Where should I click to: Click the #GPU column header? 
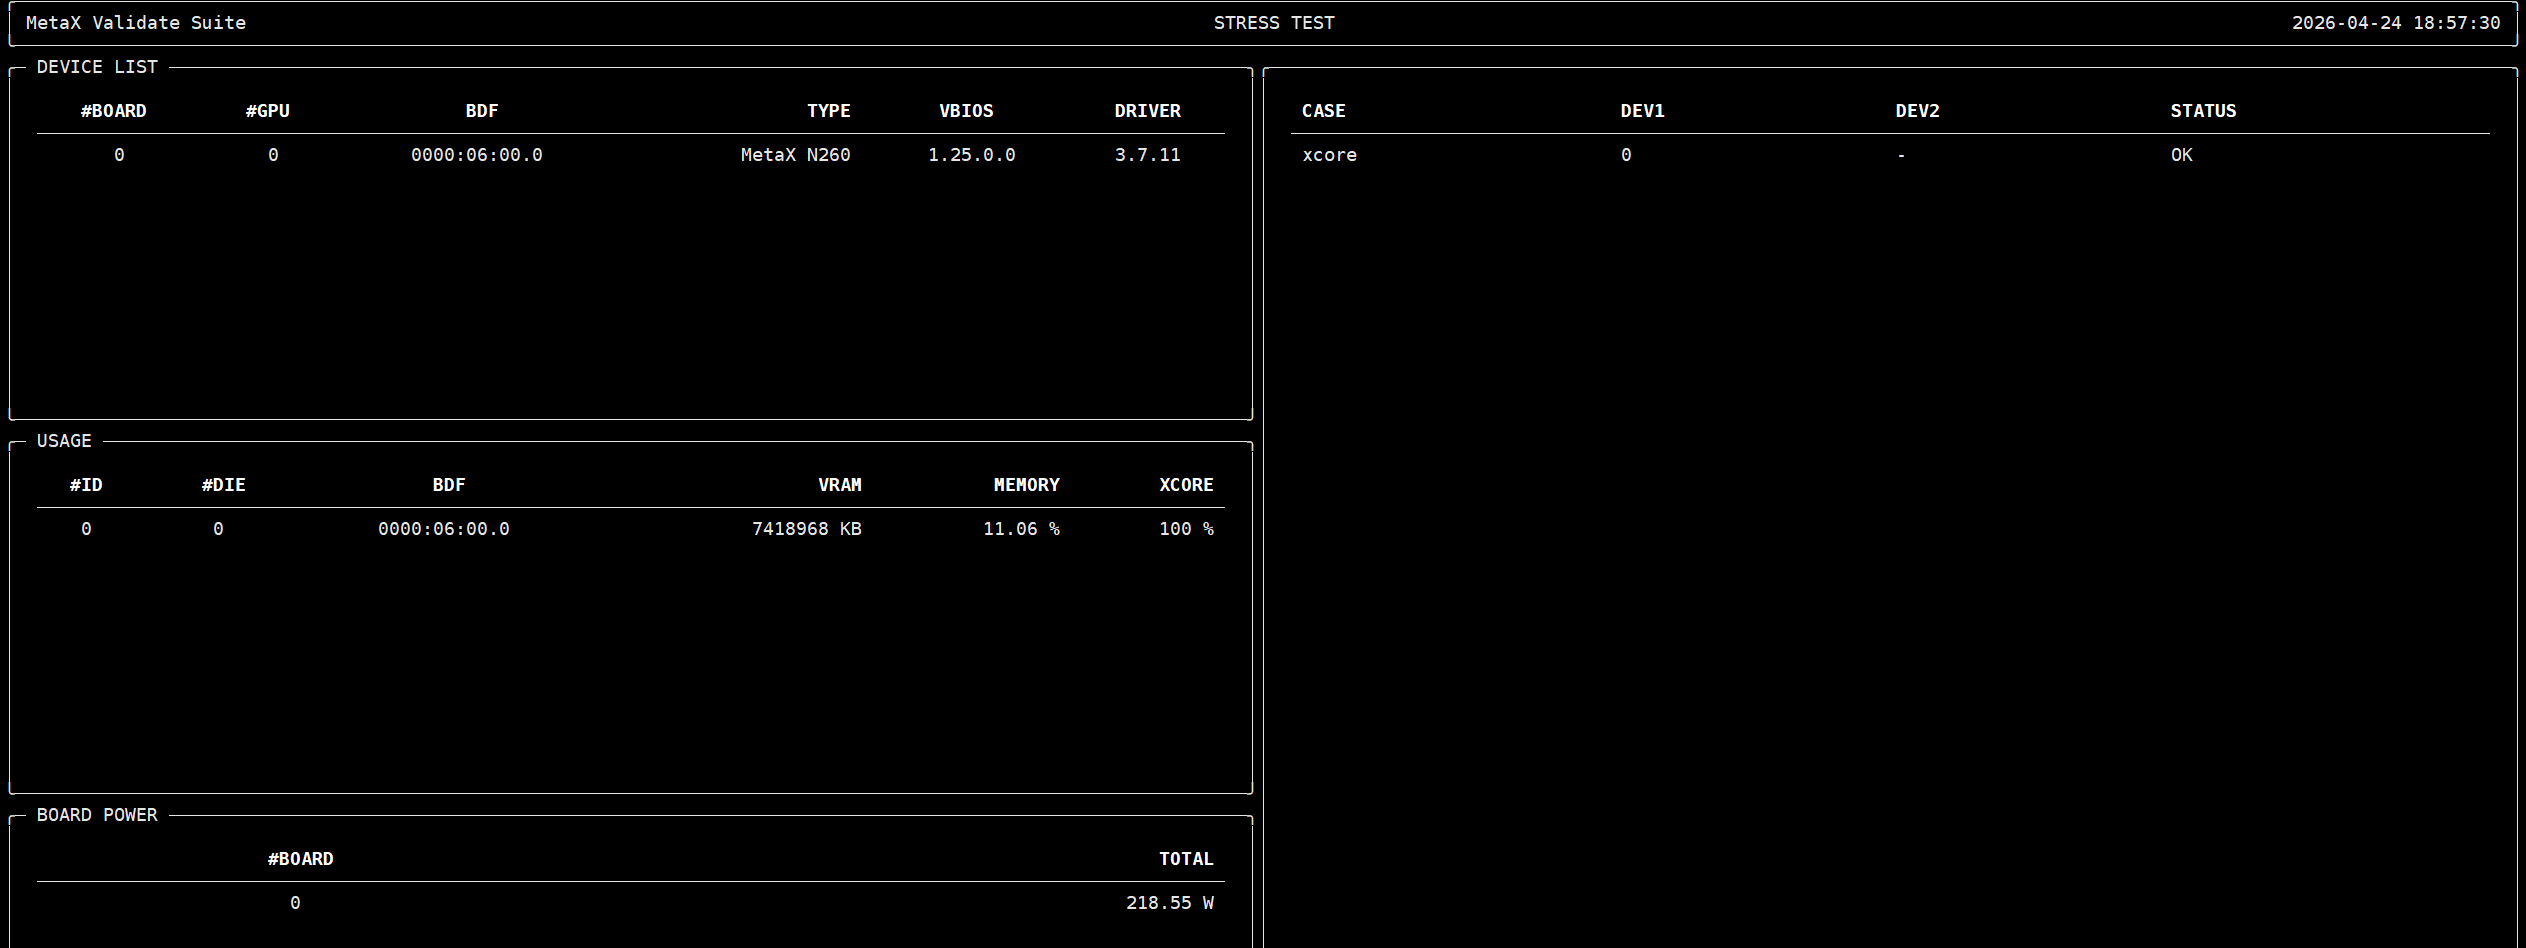[x=268, y=111]
